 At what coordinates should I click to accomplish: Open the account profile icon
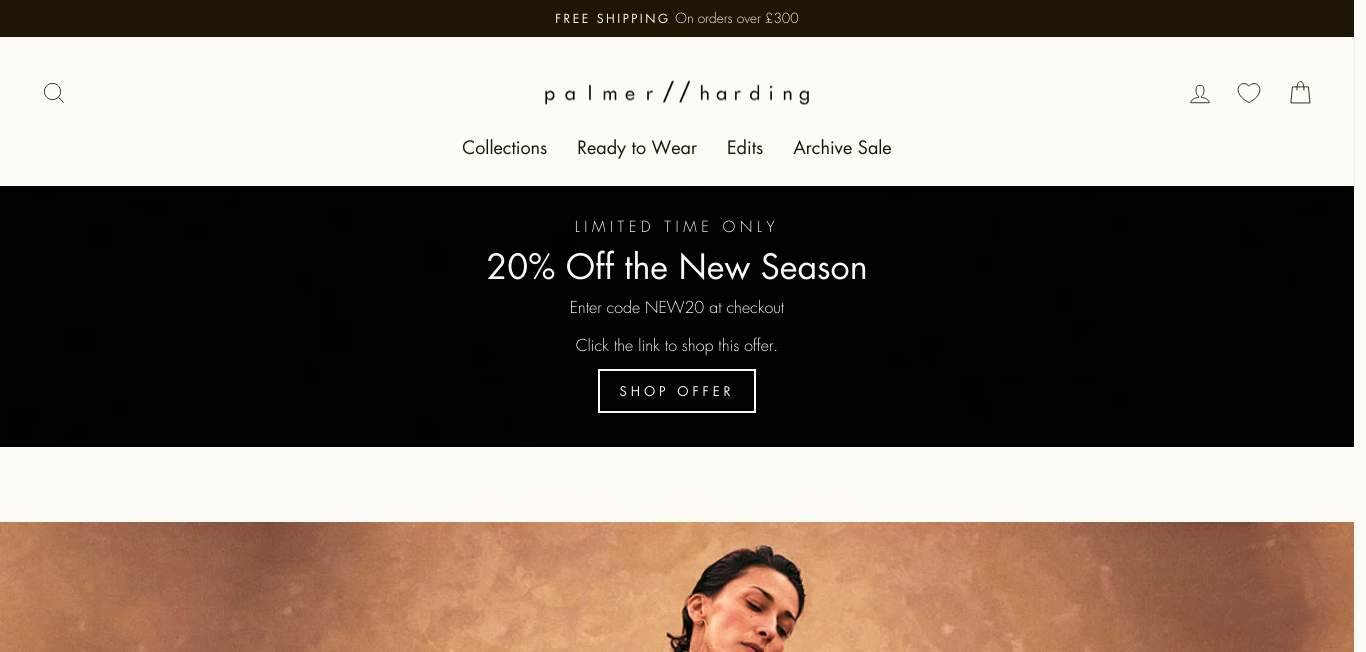click(x=1200, y=93)
